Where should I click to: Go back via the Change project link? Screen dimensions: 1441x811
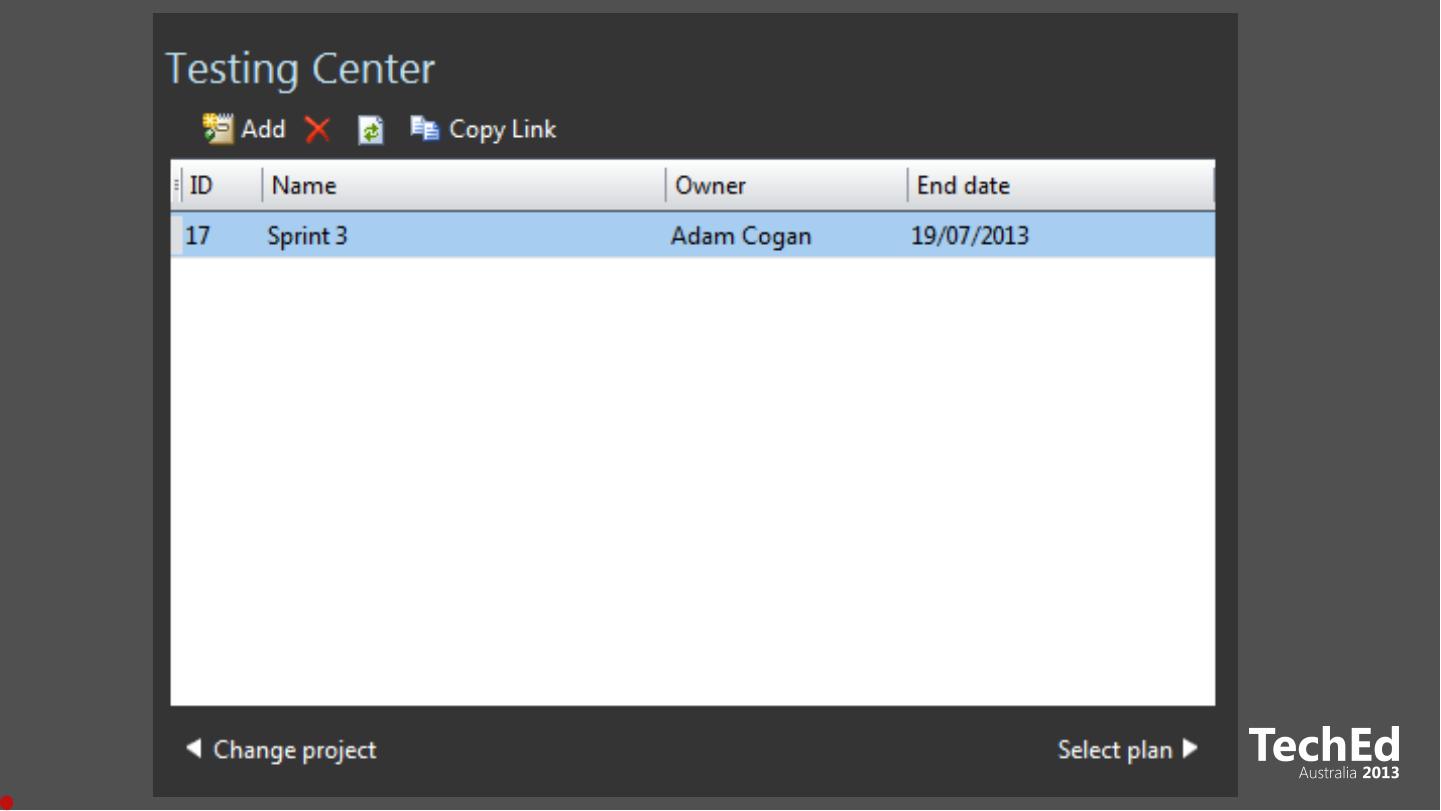295,750
